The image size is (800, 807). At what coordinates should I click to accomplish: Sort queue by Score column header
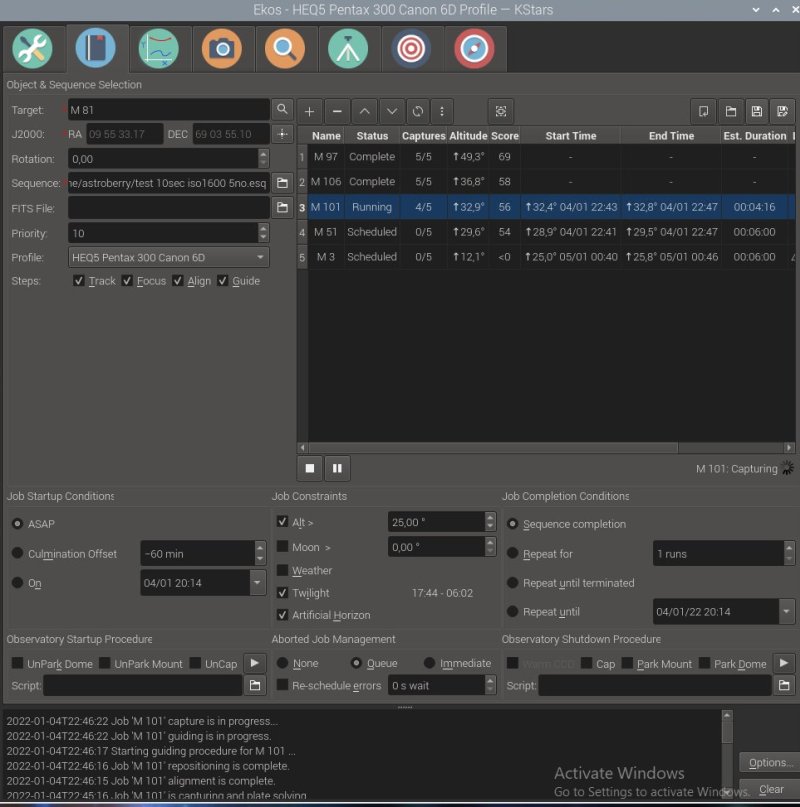tap(505, 136)
